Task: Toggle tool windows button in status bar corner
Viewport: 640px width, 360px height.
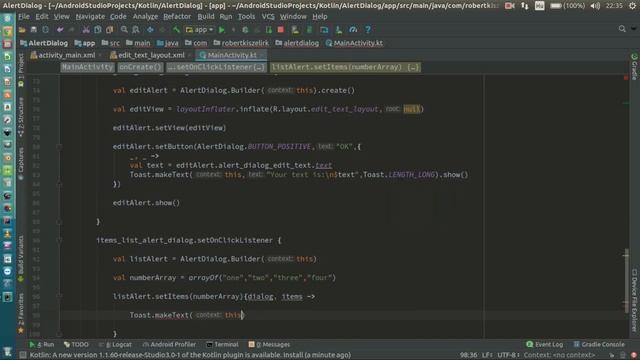Action: pos(23,355)
